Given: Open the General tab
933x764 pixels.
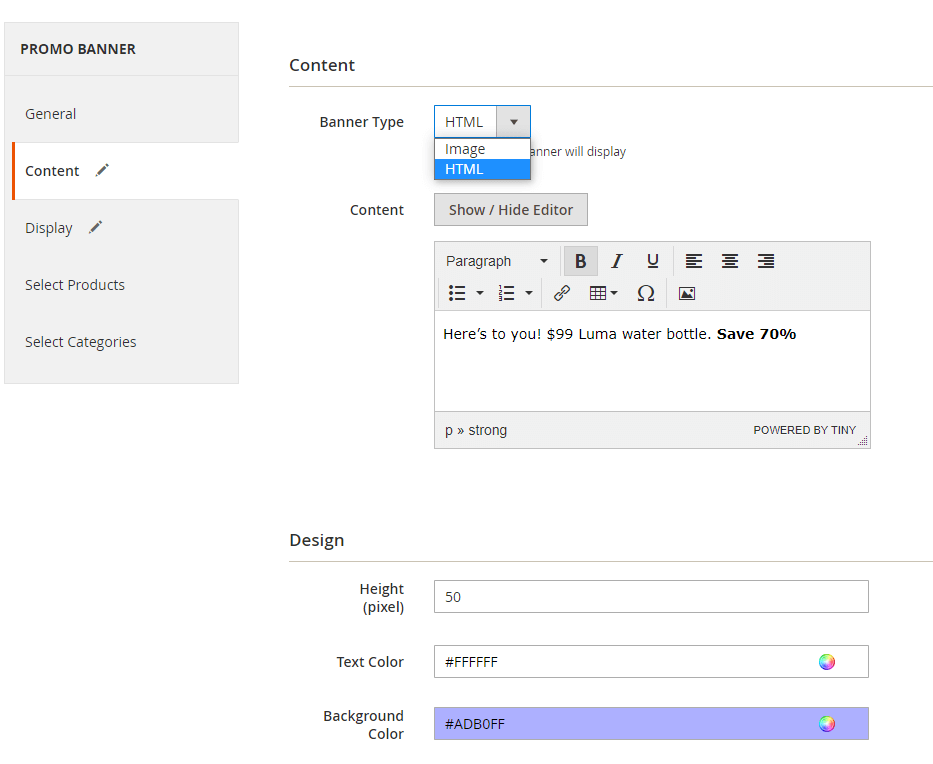Looking at the screenshot, I should [121, 114].
